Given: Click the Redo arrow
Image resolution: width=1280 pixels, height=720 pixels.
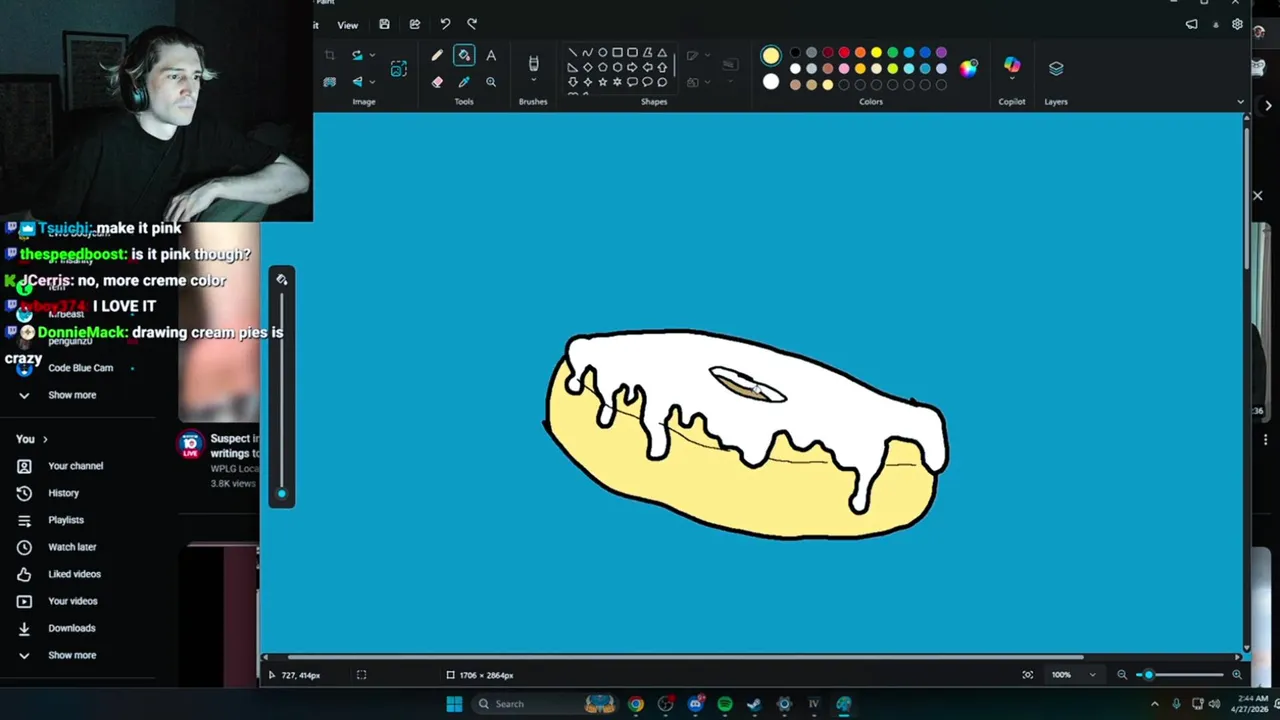Looking at the screenshot, I should tap(472, 24).
